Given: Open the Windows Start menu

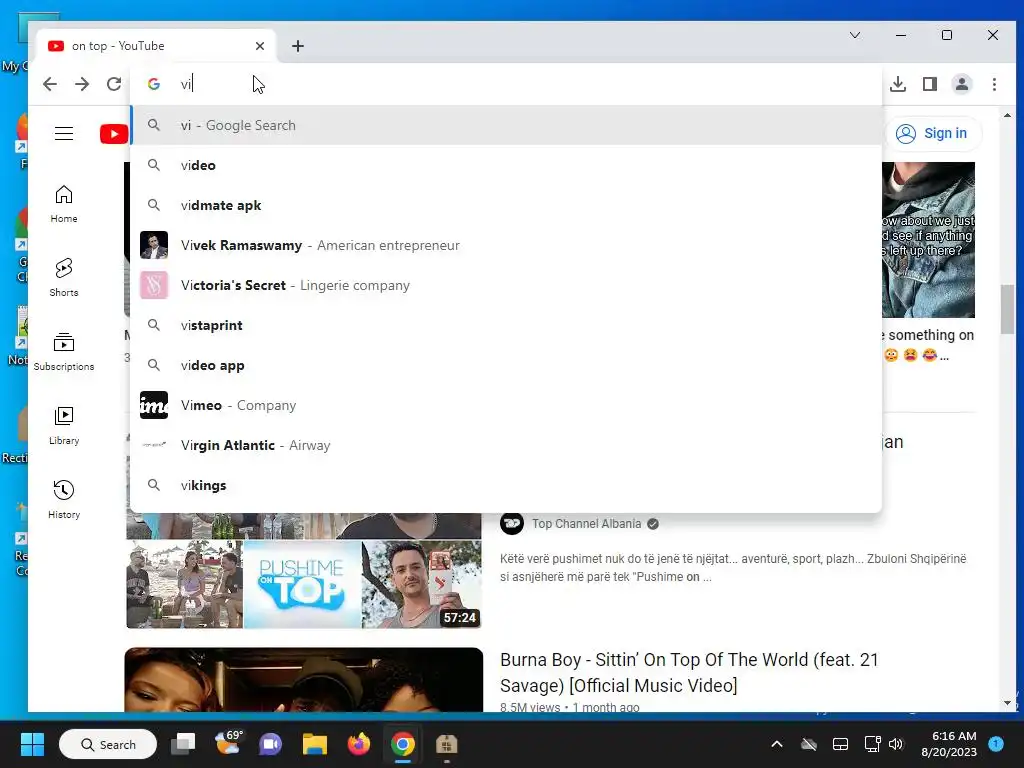Looking at the screenshot, I should (x=32, y=744).
